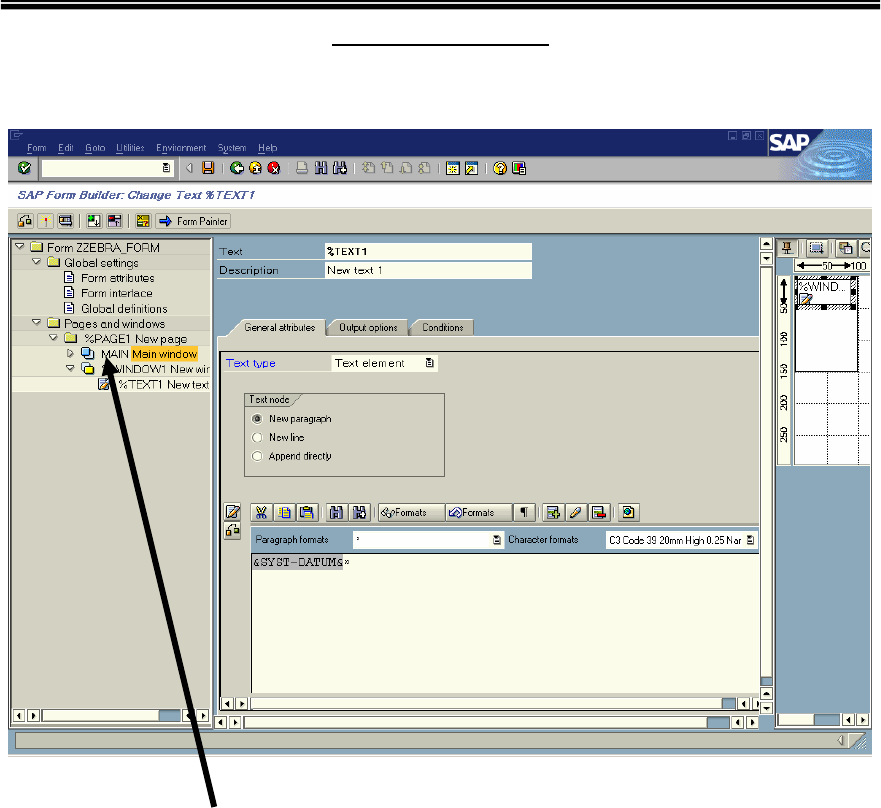Click the Generate Shortcut icon

[471, 168]
